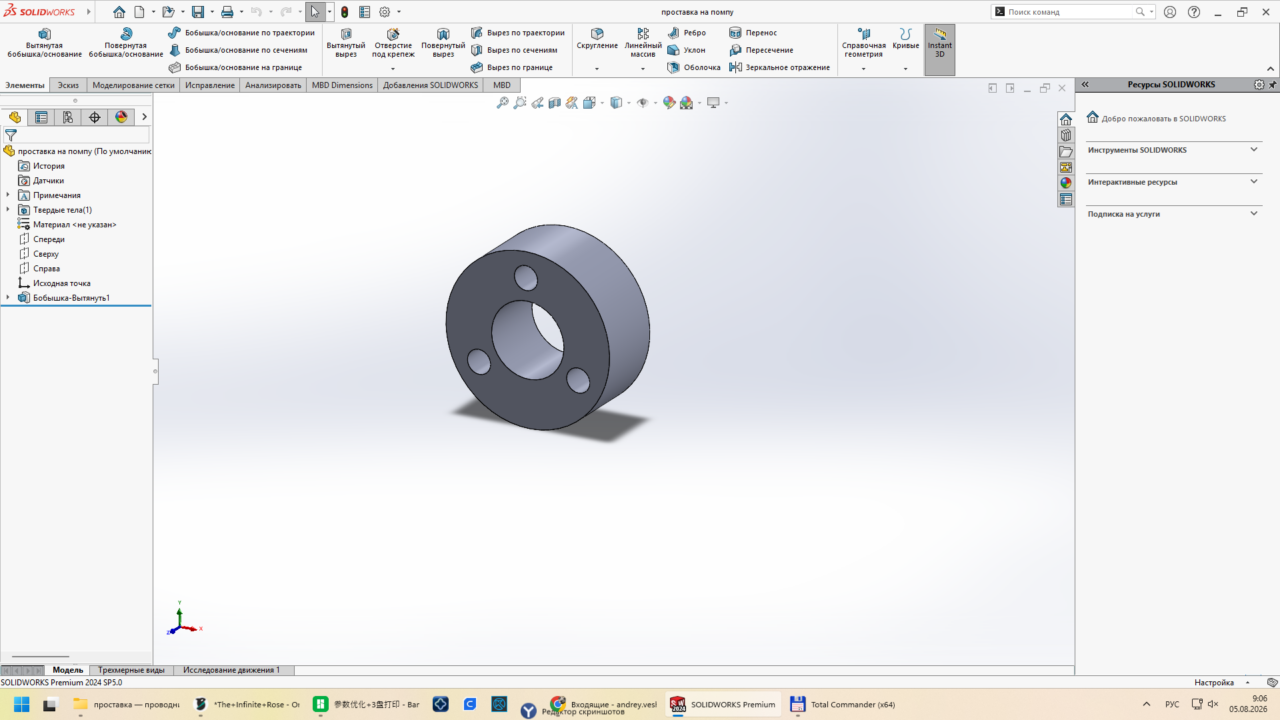Open Справочная геометрия reference geometry
The image size is (1280, 720).
coord(864,43)
